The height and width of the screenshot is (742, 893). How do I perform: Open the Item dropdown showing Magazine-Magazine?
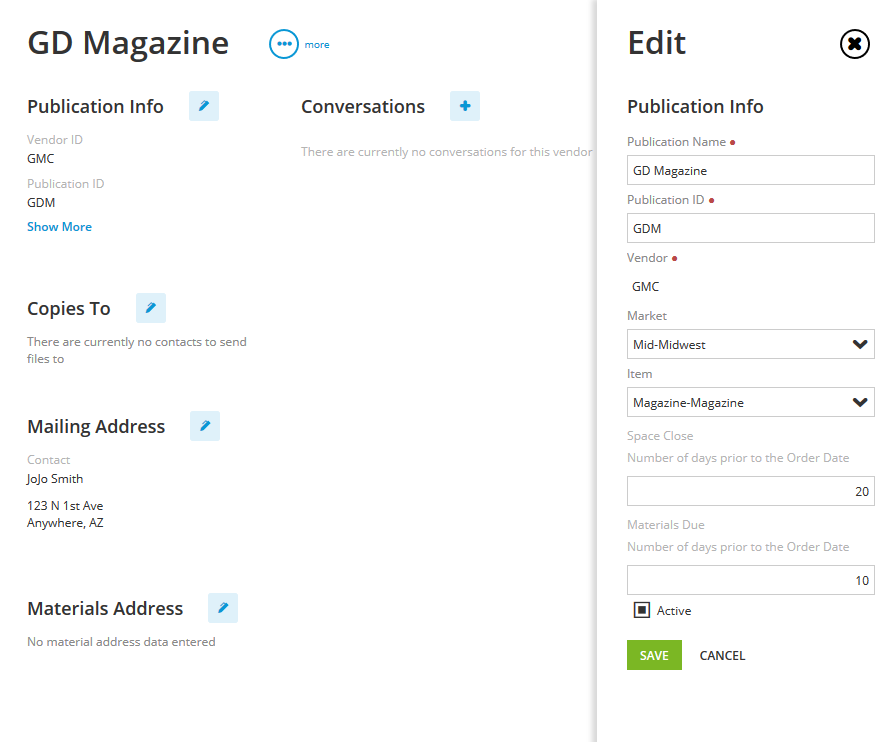click(751, 402)
